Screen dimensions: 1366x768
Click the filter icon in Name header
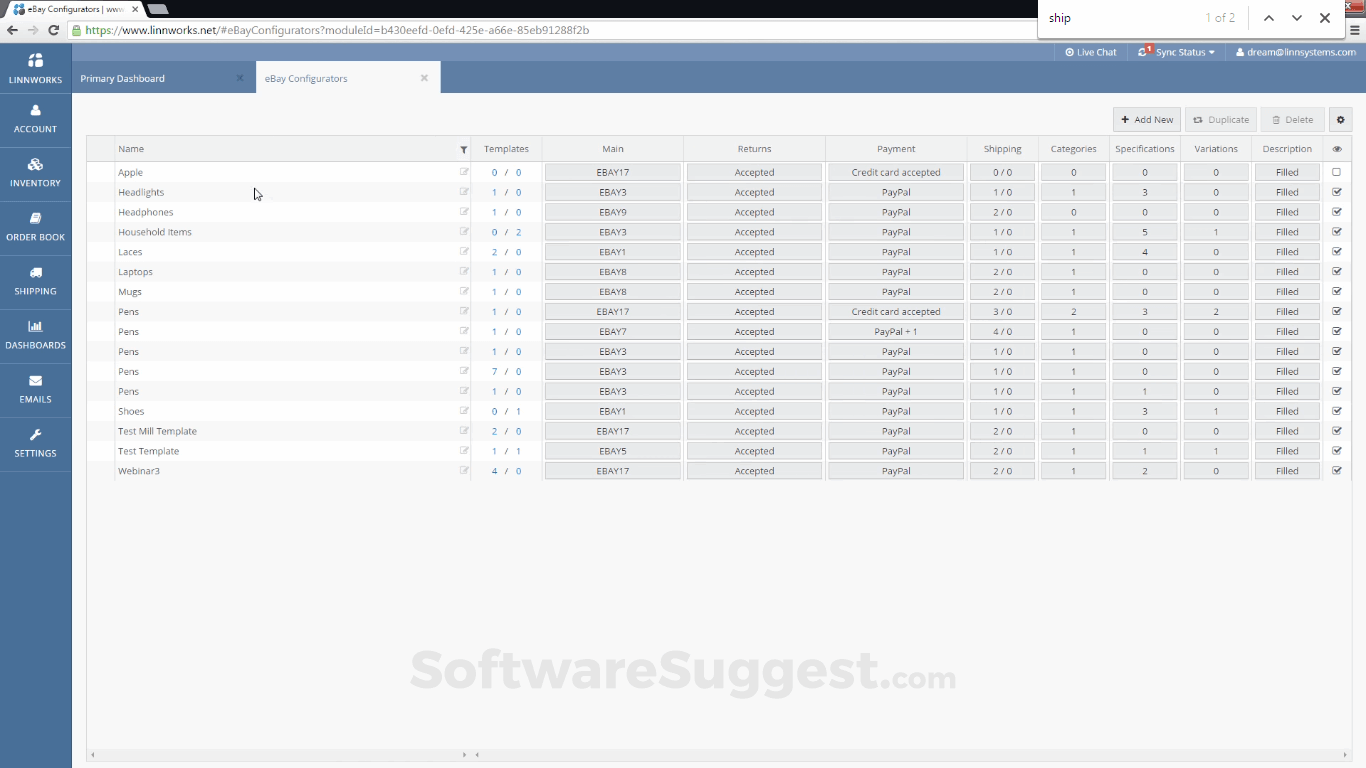(463, 150)
